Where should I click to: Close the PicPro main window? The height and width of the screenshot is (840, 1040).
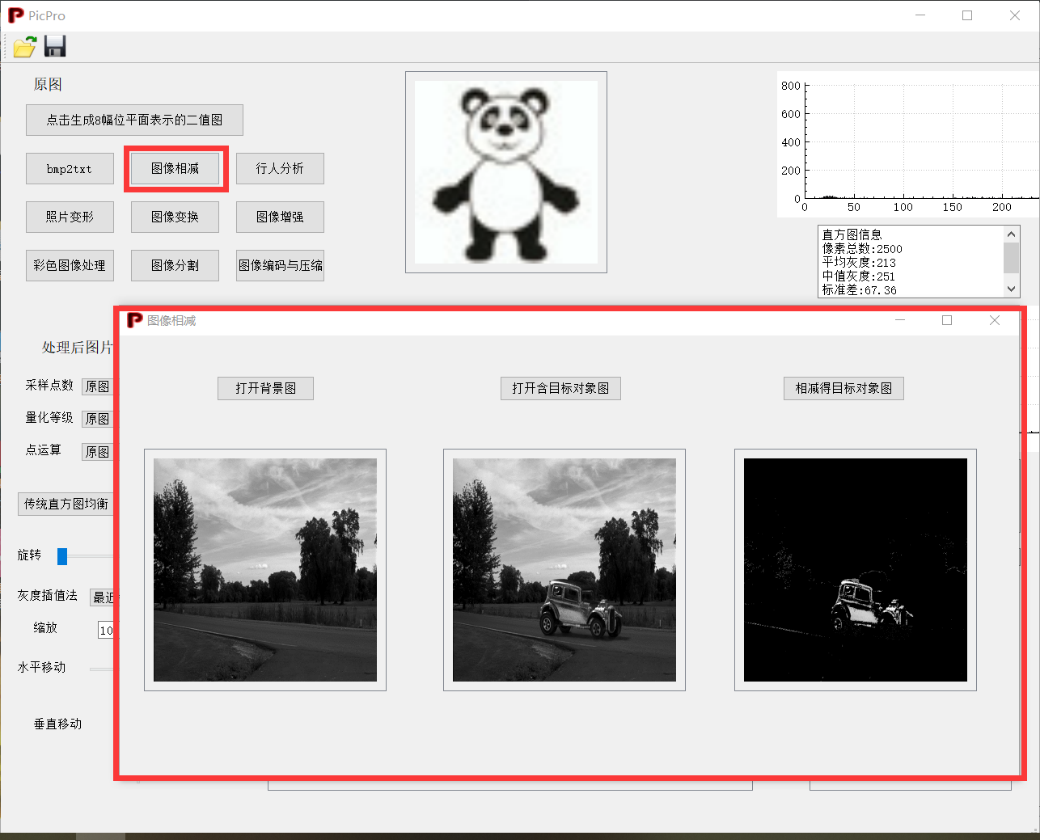(1015, 15)
